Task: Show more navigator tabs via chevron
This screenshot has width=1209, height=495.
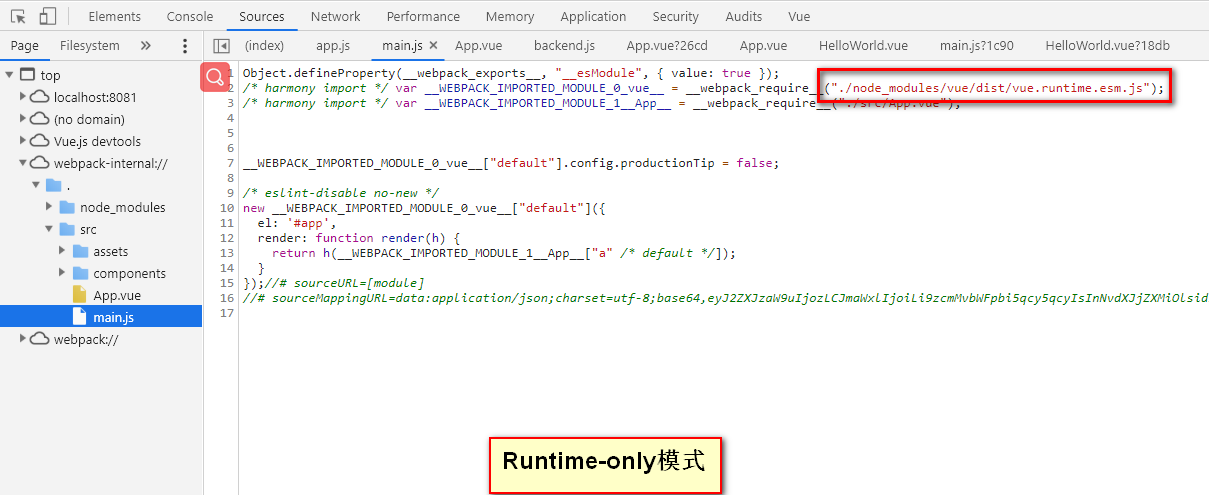Action: click(146, 46)
